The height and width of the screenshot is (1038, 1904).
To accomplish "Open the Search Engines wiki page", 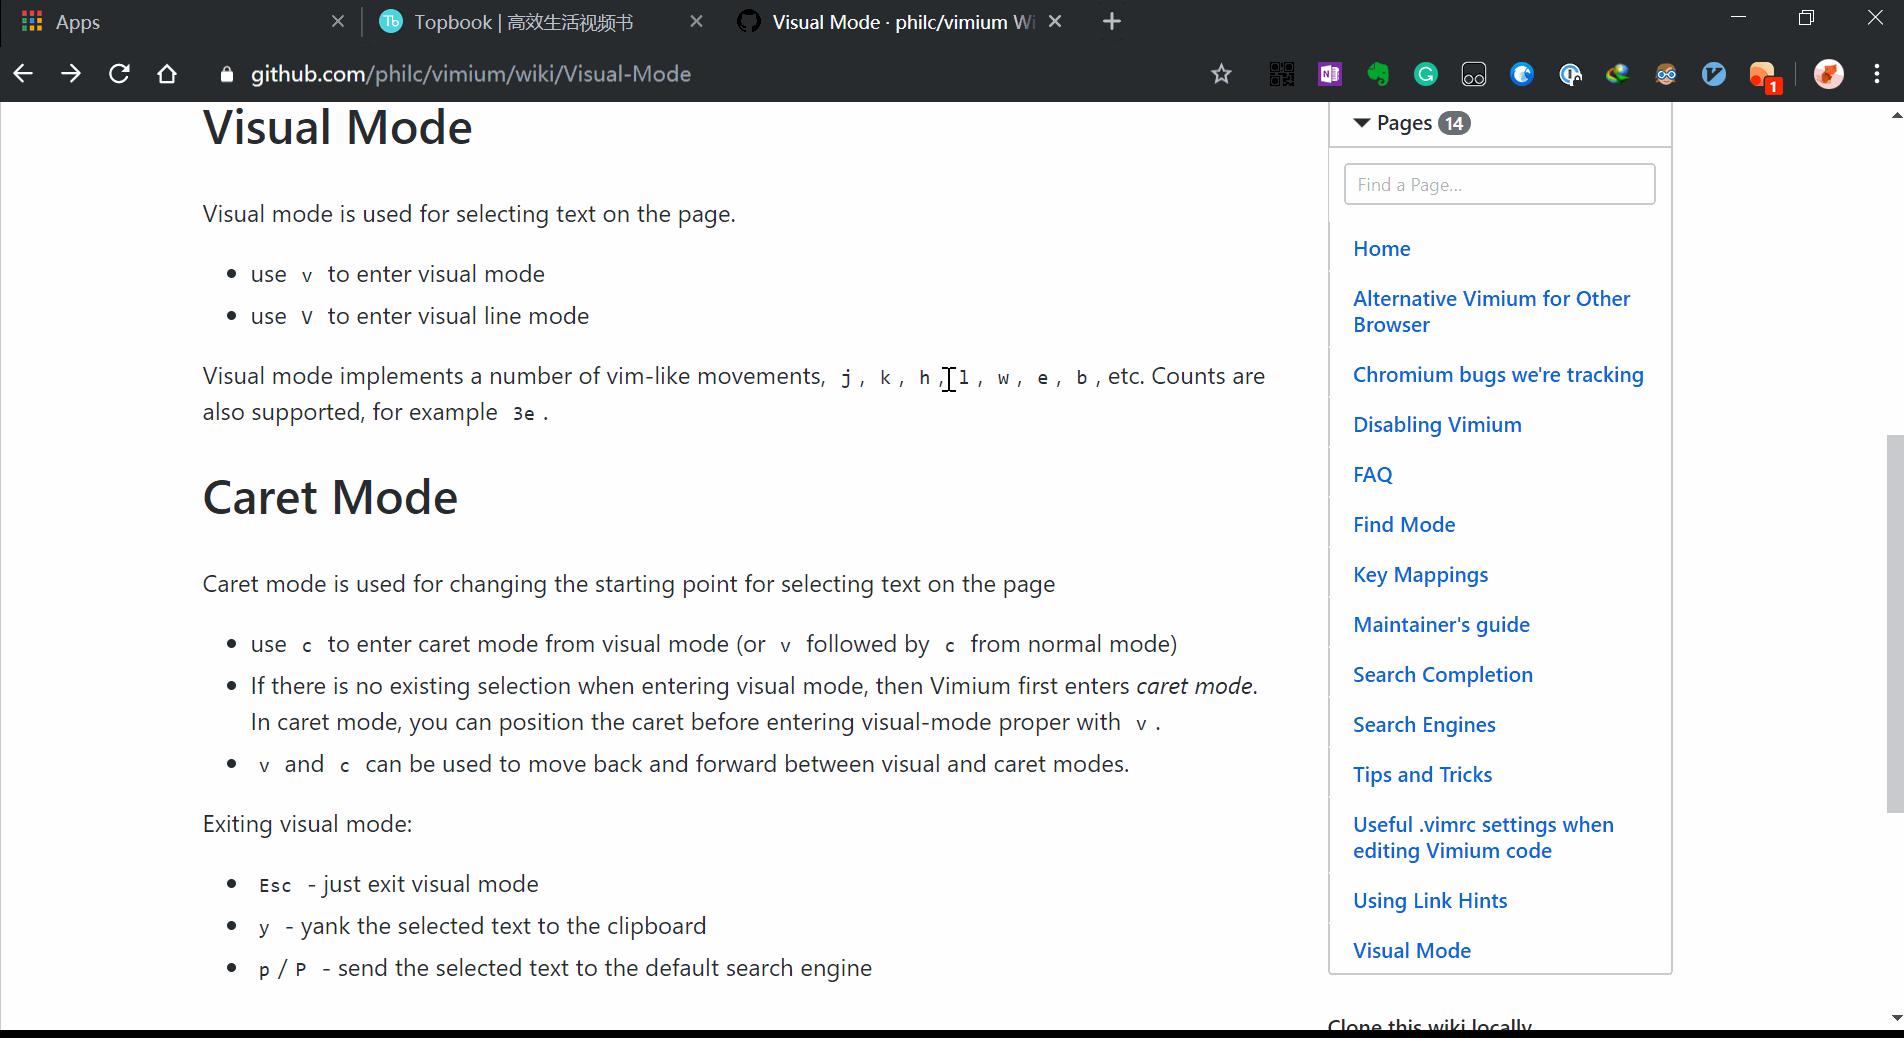I will [1424, 724].
